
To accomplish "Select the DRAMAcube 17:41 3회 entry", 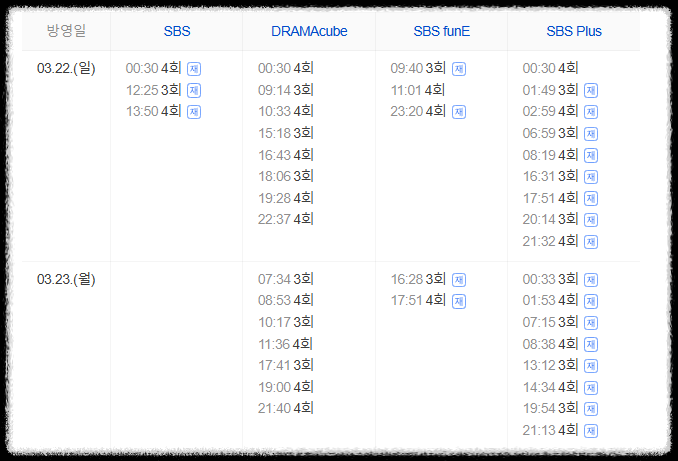I will click(x=286, y=365).
